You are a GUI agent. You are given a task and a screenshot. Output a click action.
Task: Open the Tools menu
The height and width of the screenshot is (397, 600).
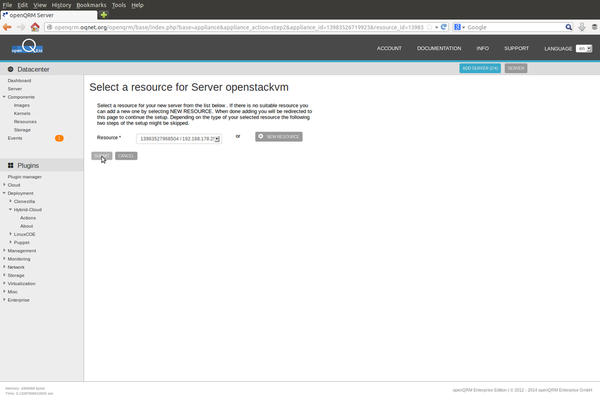(x=119, y=5)
